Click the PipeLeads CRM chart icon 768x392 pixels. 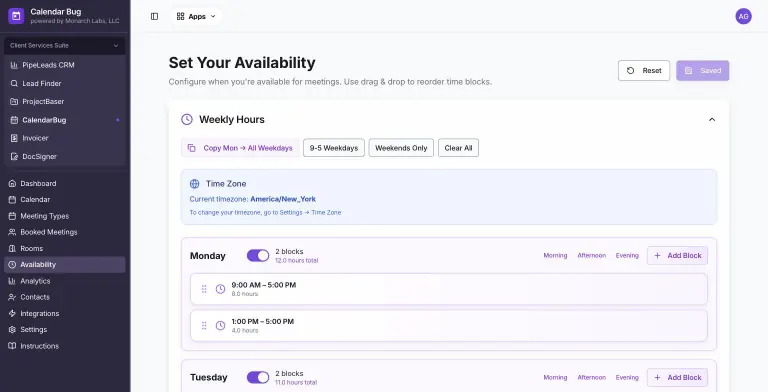14,65
